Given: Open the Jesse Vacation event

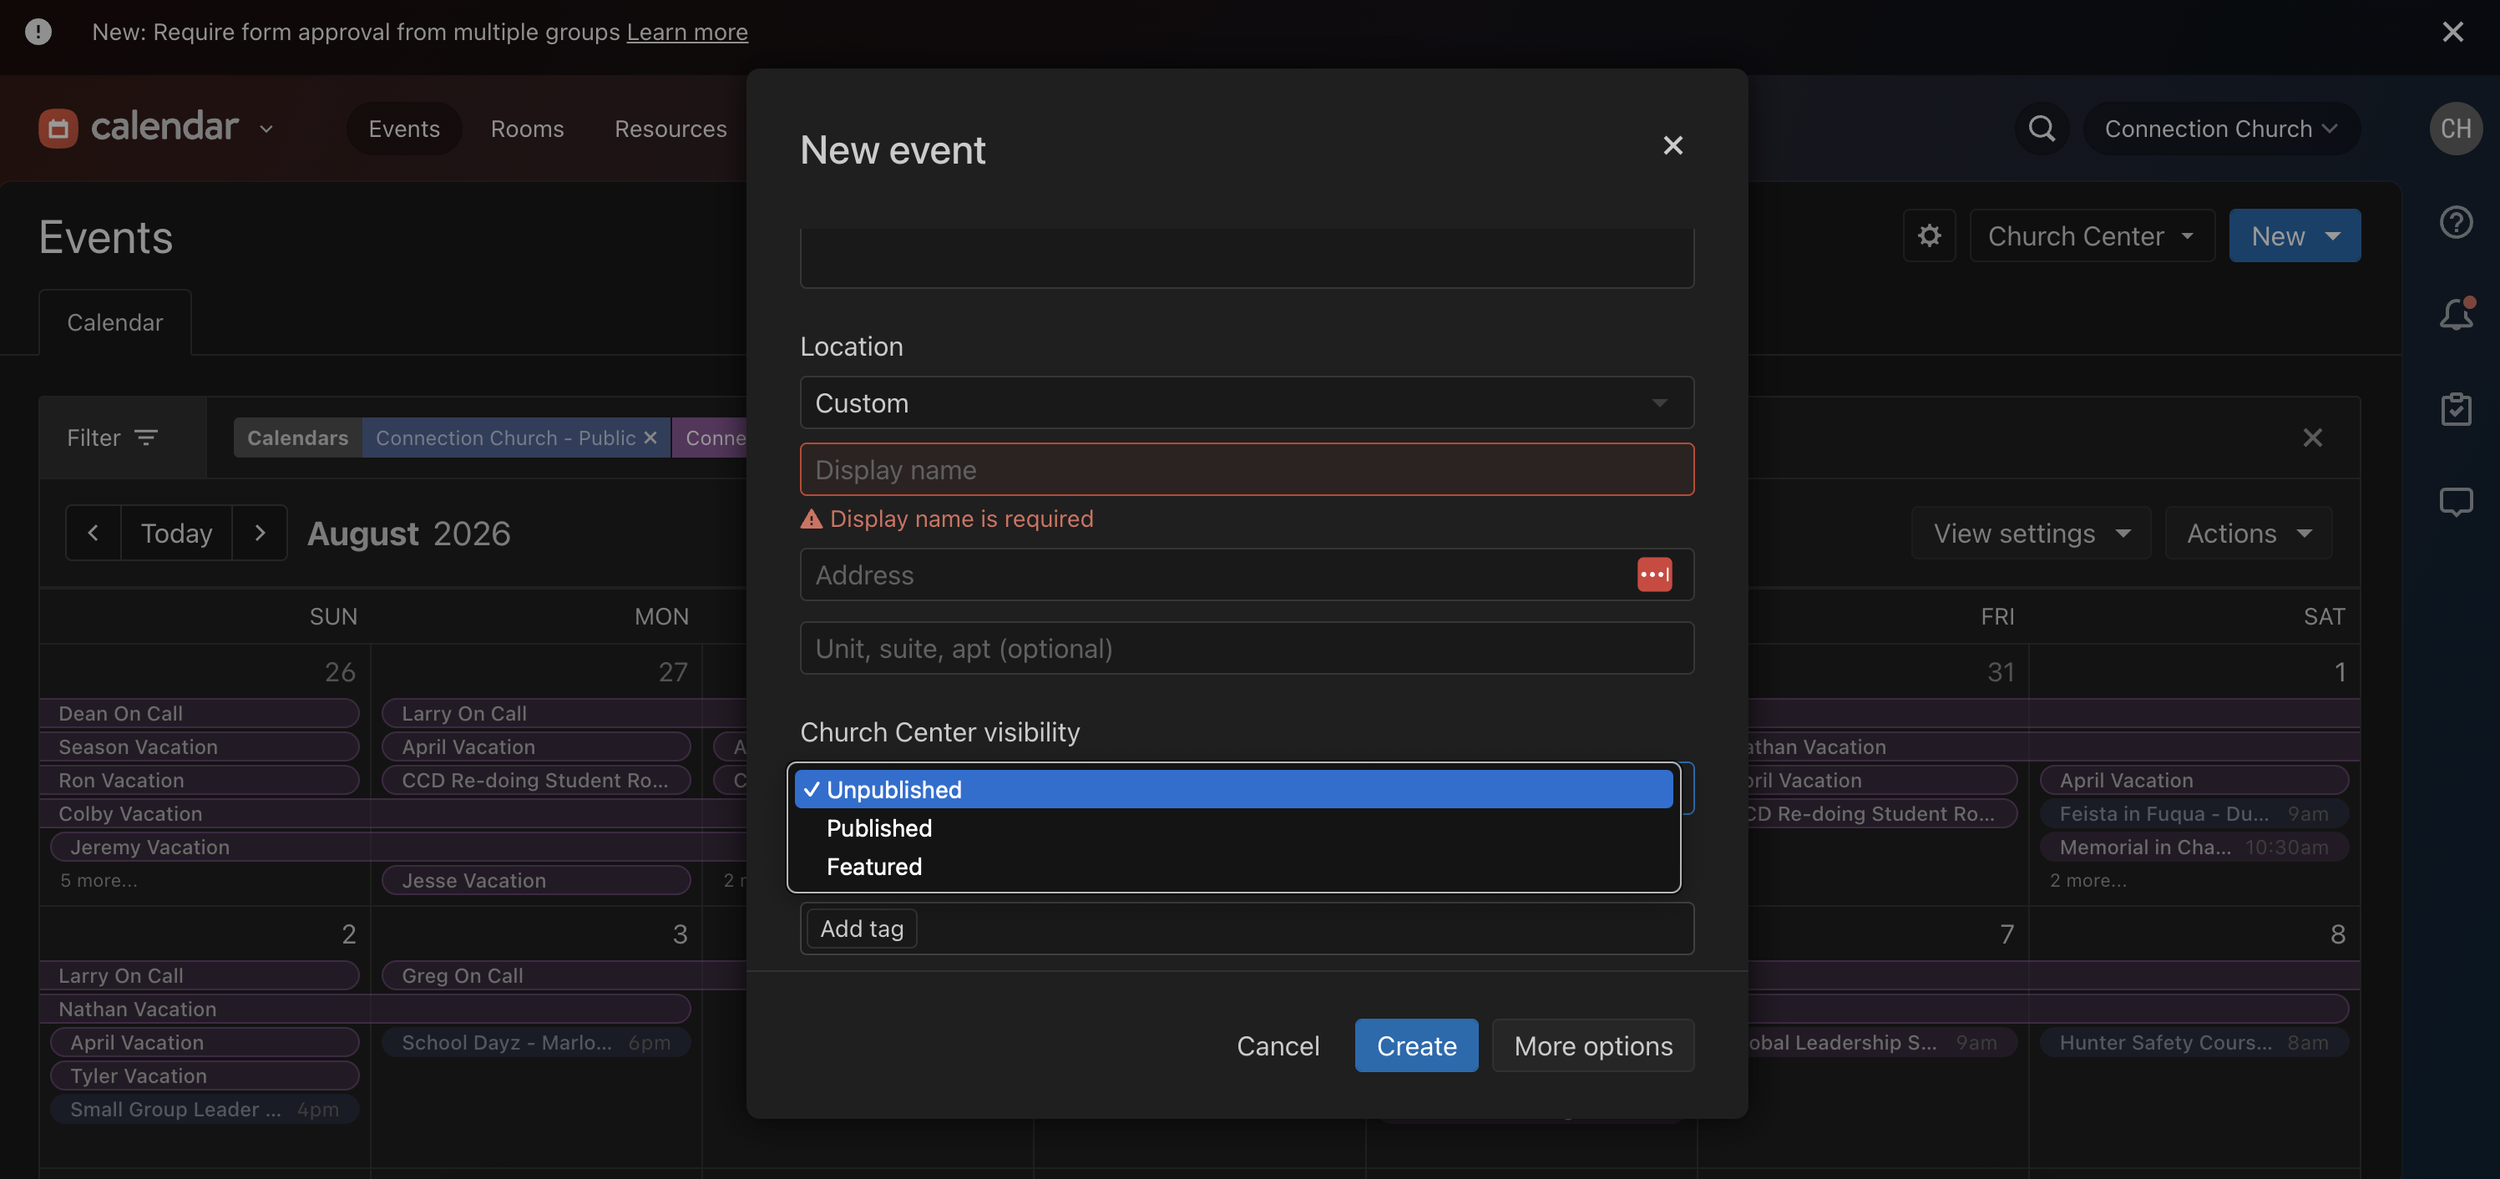Looking at the screenshot, I should 536,880.
